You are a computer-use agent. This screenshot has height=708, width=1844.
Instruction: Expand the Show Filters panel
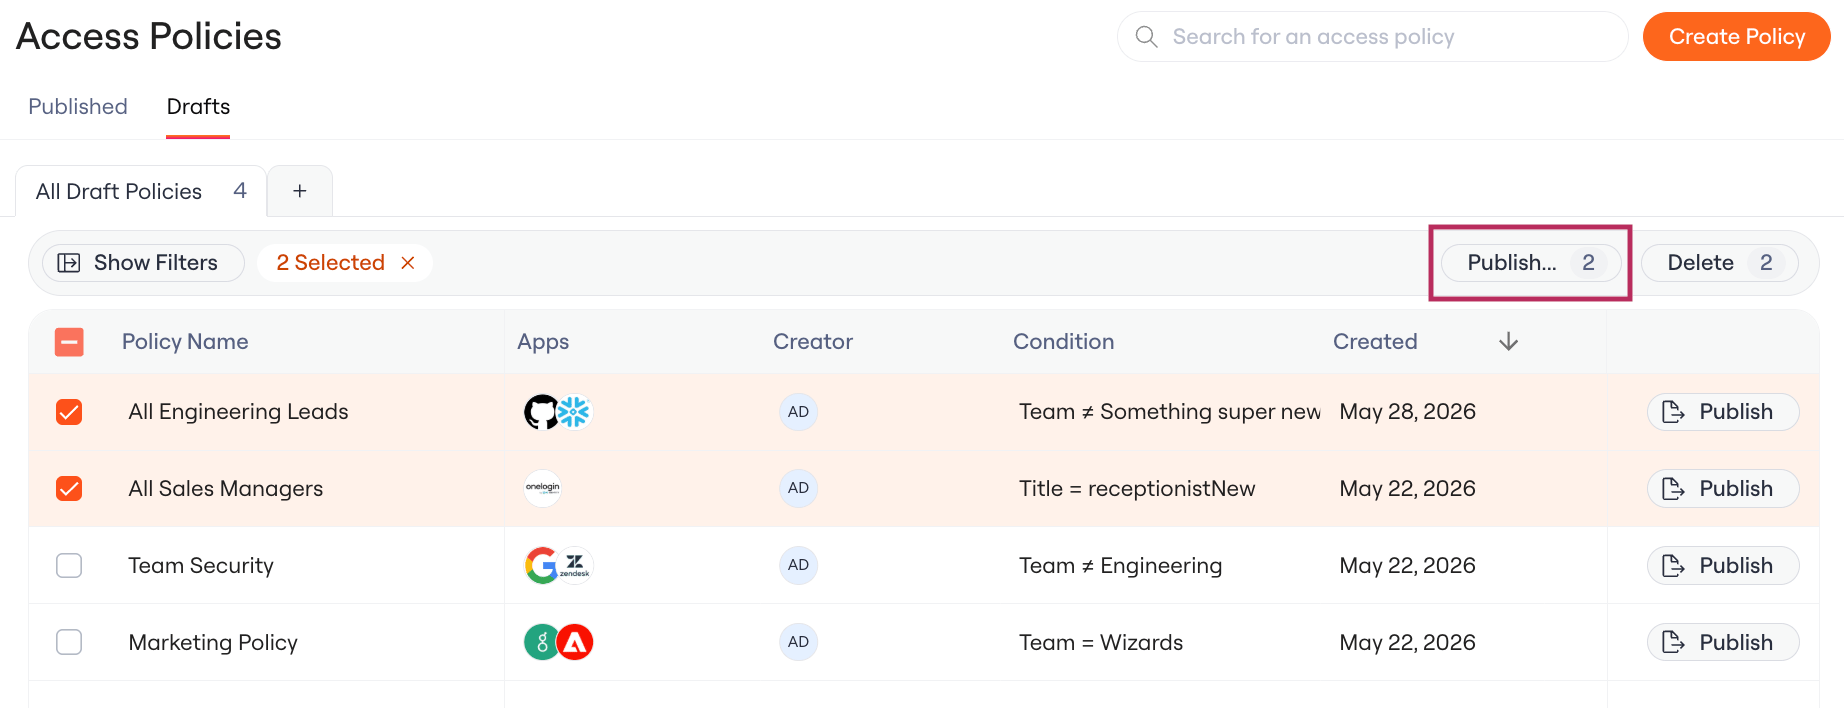pos(143,263)
